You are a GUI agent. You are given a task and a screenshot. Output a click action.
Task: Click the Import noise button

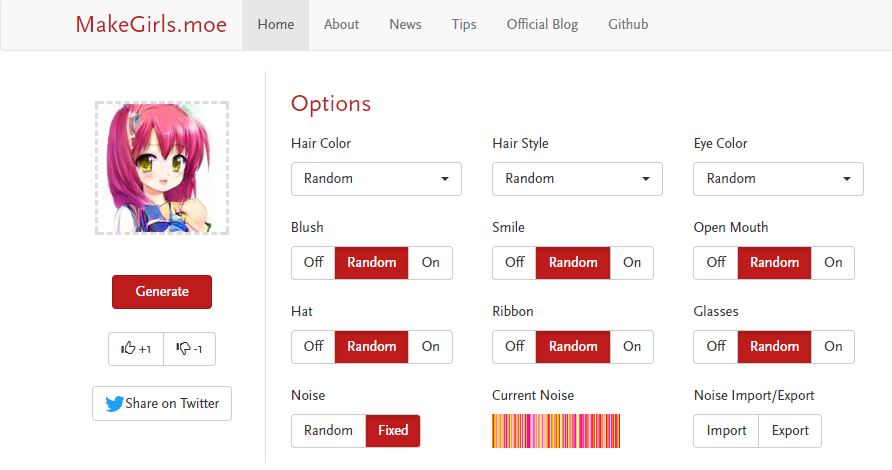[x=726, y=431]
